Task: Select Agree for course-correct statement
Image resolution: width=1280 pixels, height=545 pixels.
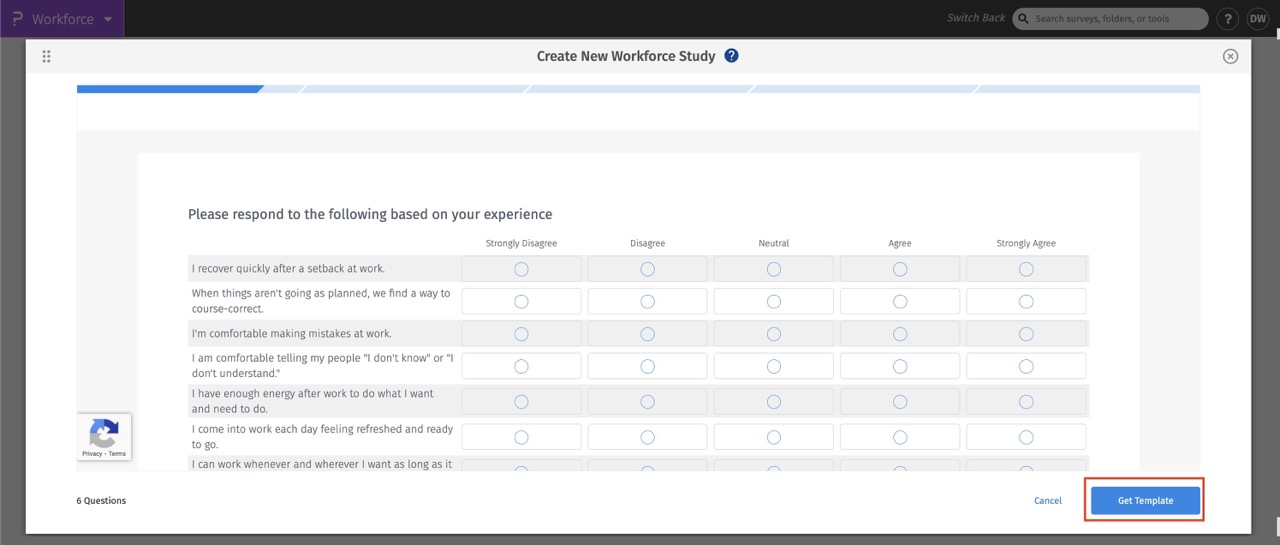Action: (900, 301)
